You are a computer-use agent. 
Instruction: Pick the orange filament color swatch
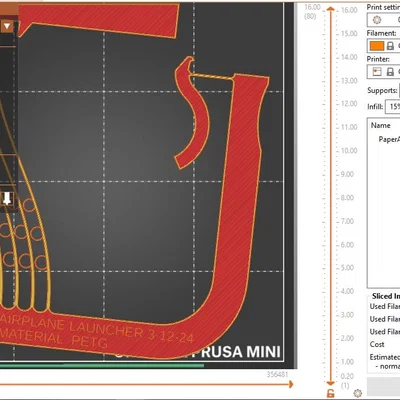click(377, 46)
